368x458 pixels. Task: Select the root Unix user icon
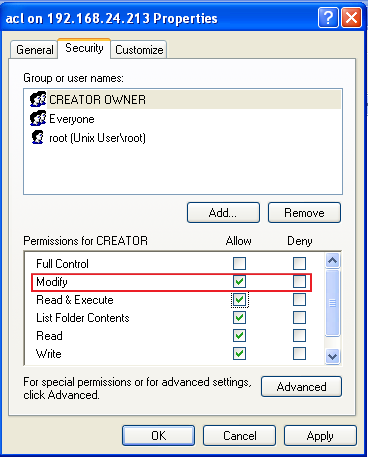[38, 137]
